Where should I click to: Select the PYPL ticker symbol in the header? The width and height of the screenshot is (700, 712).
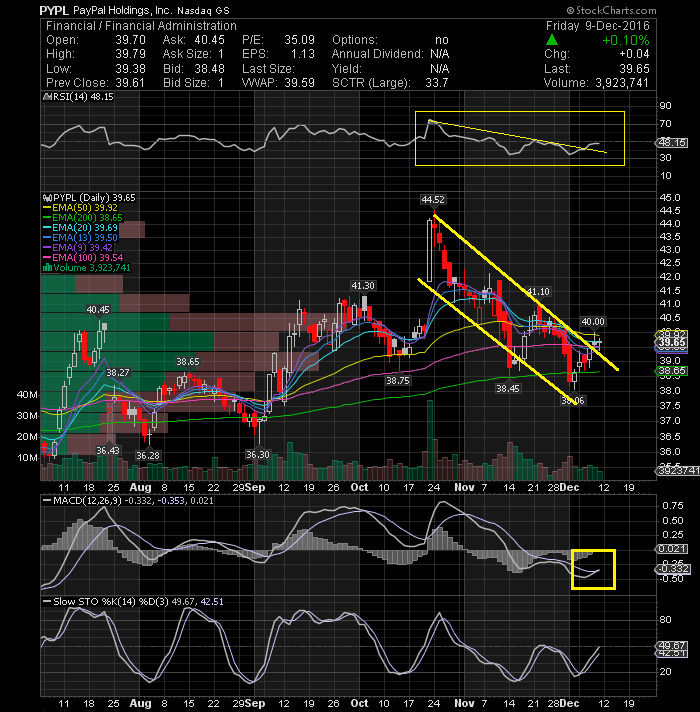54,10
